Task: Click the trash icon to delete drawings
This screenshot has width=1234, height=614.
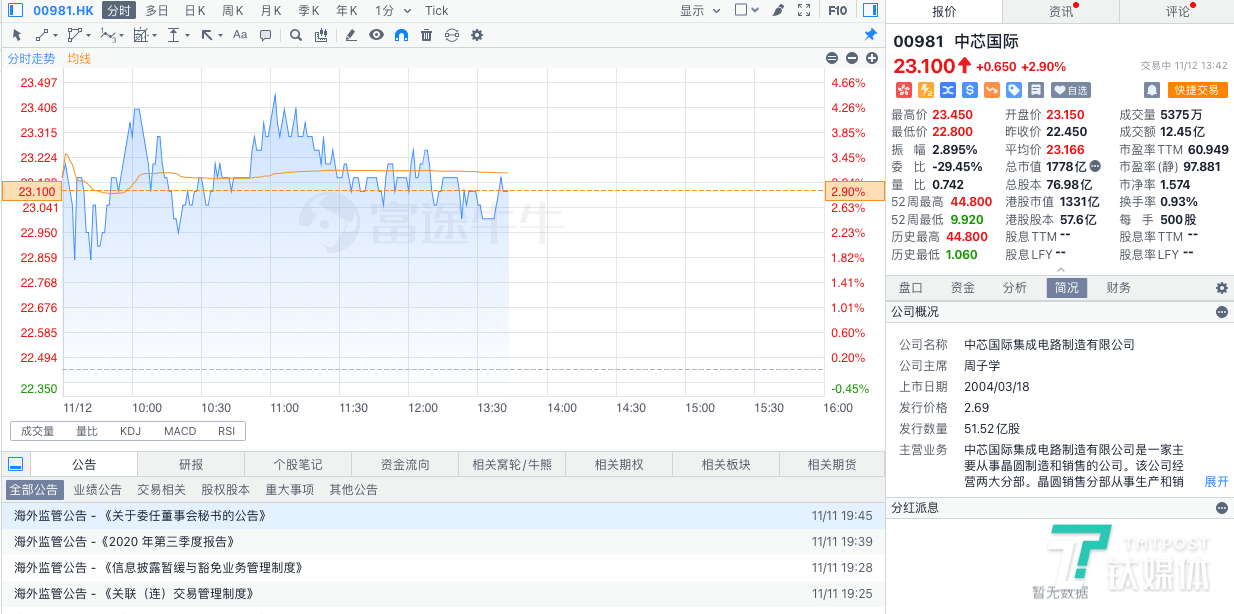Action: pos(424,34)
